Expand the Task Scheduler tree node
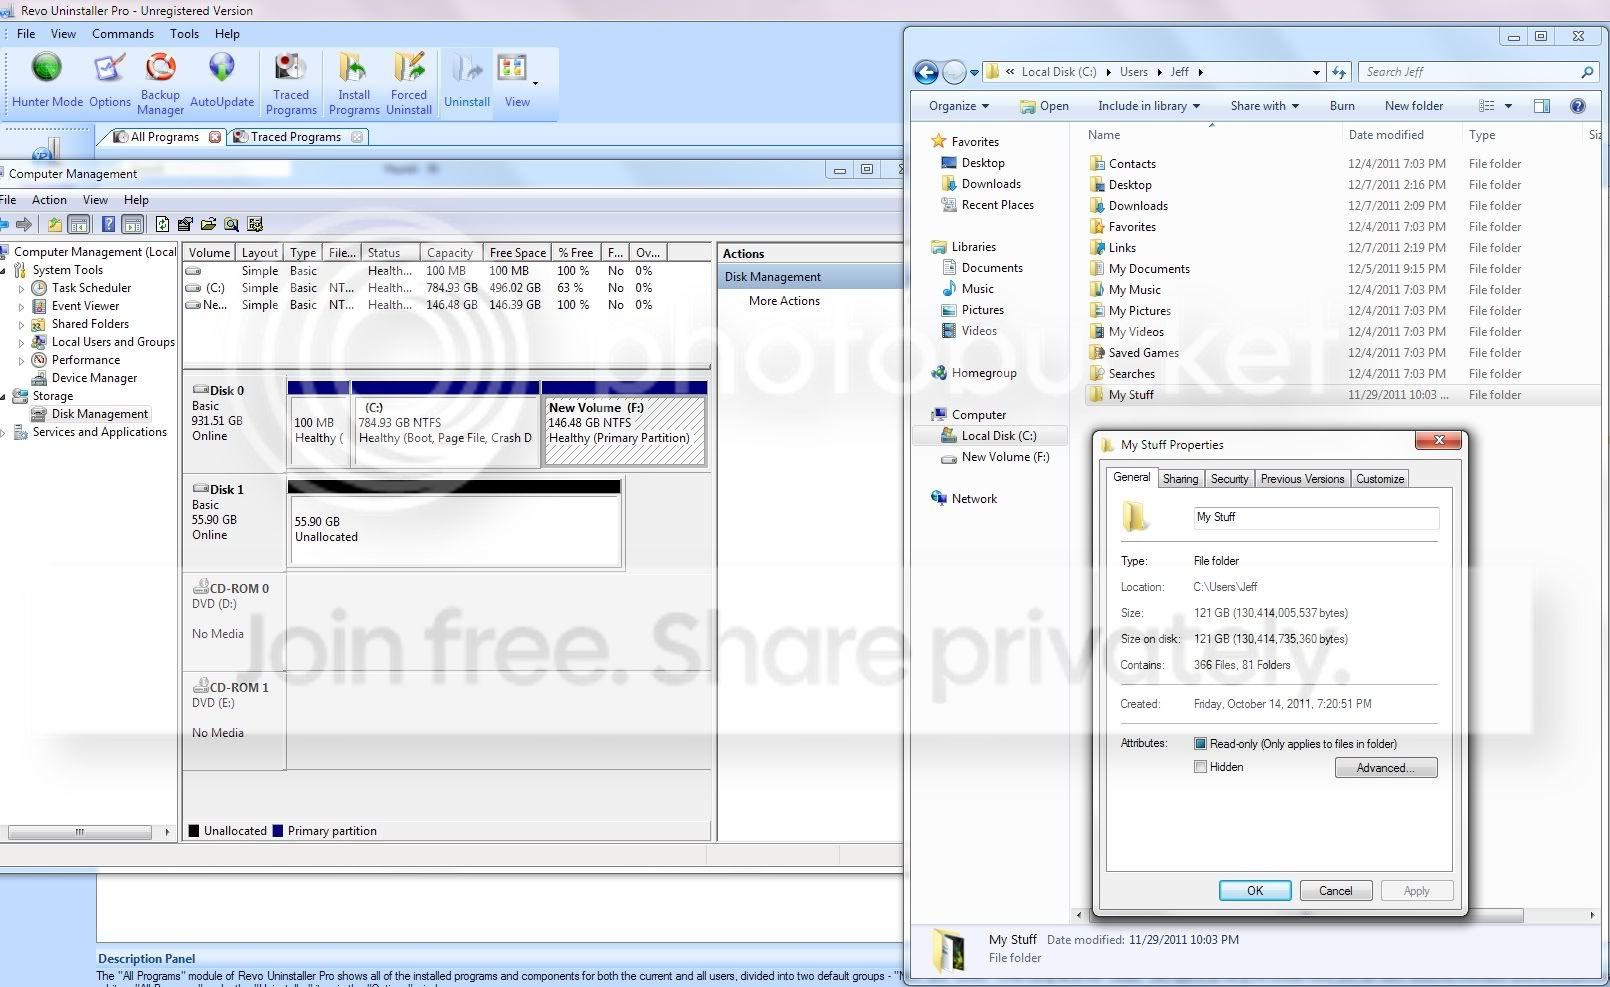 tap(22, 288)
